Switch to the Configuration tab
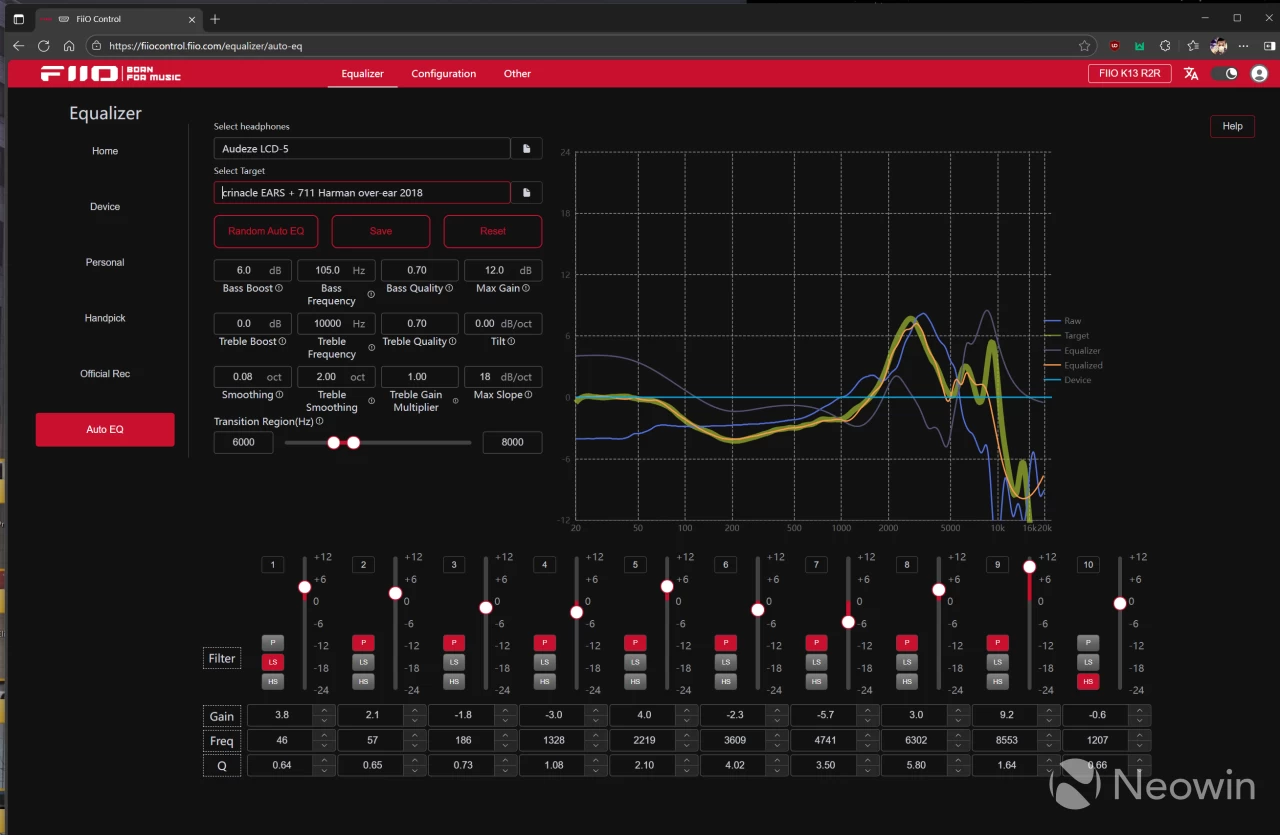Viewport: 1280px width, 835px height. tap(444, 73)
